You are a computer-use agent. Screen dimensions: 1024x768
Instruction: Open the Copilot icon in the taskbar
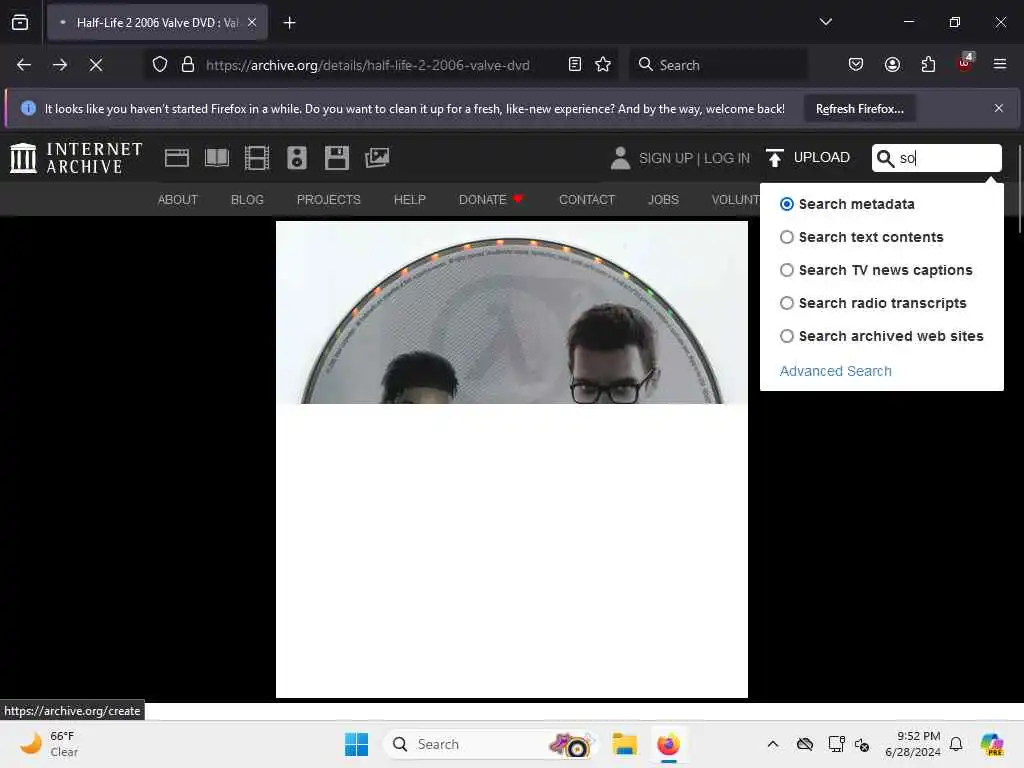click(992, 744)
